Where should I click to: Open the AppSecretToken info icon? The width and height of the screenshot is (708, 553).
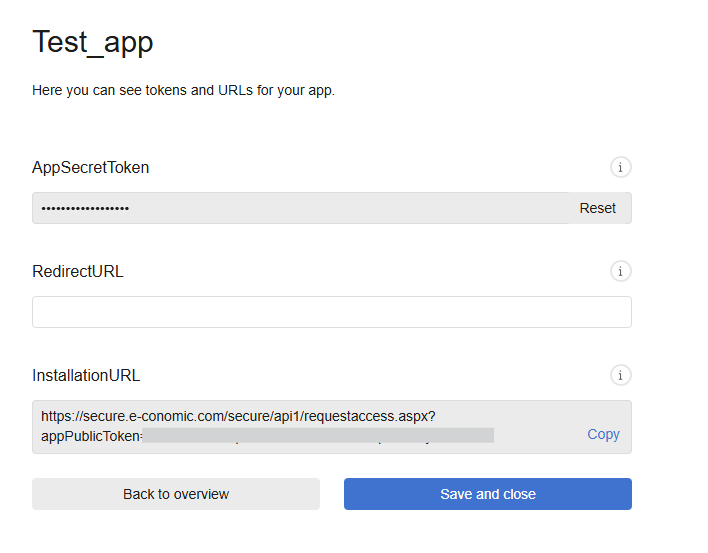click(x=620, y=167)
